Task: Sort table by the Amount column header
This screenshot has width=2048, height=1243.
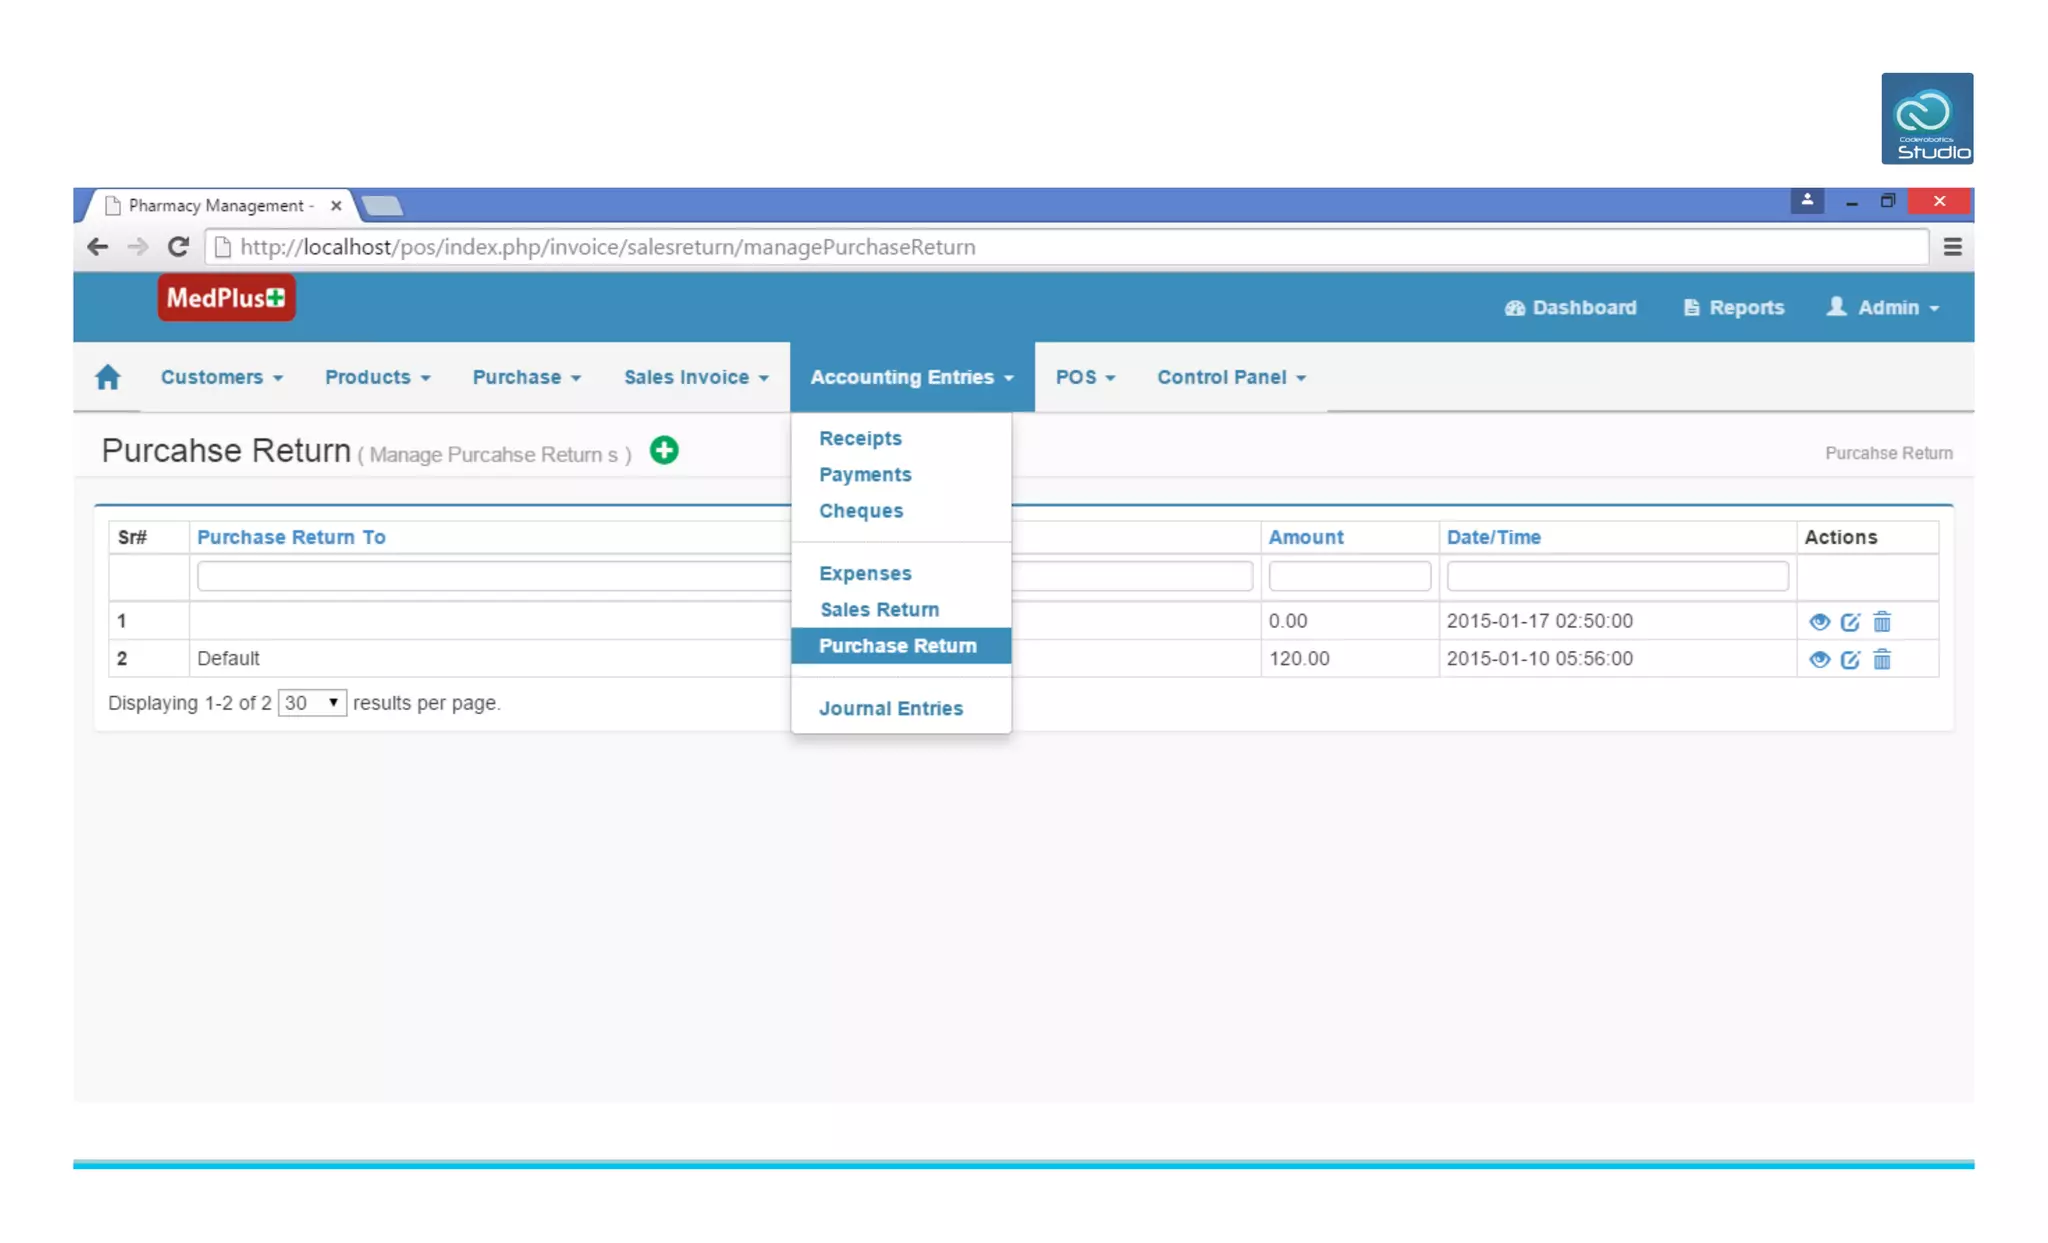Action: coord(1305,537)
